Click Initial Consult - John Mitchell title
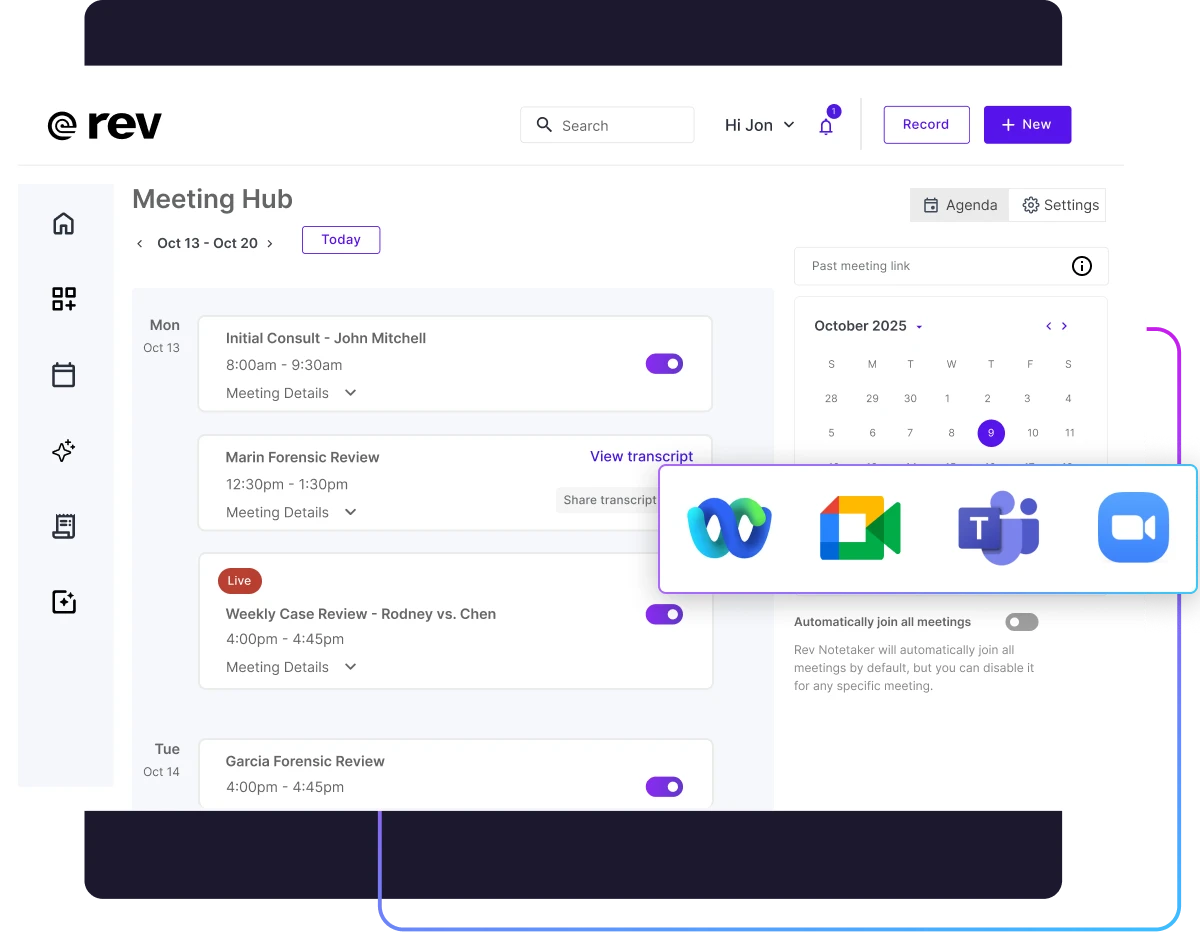1200x932 pixels. 326,338
